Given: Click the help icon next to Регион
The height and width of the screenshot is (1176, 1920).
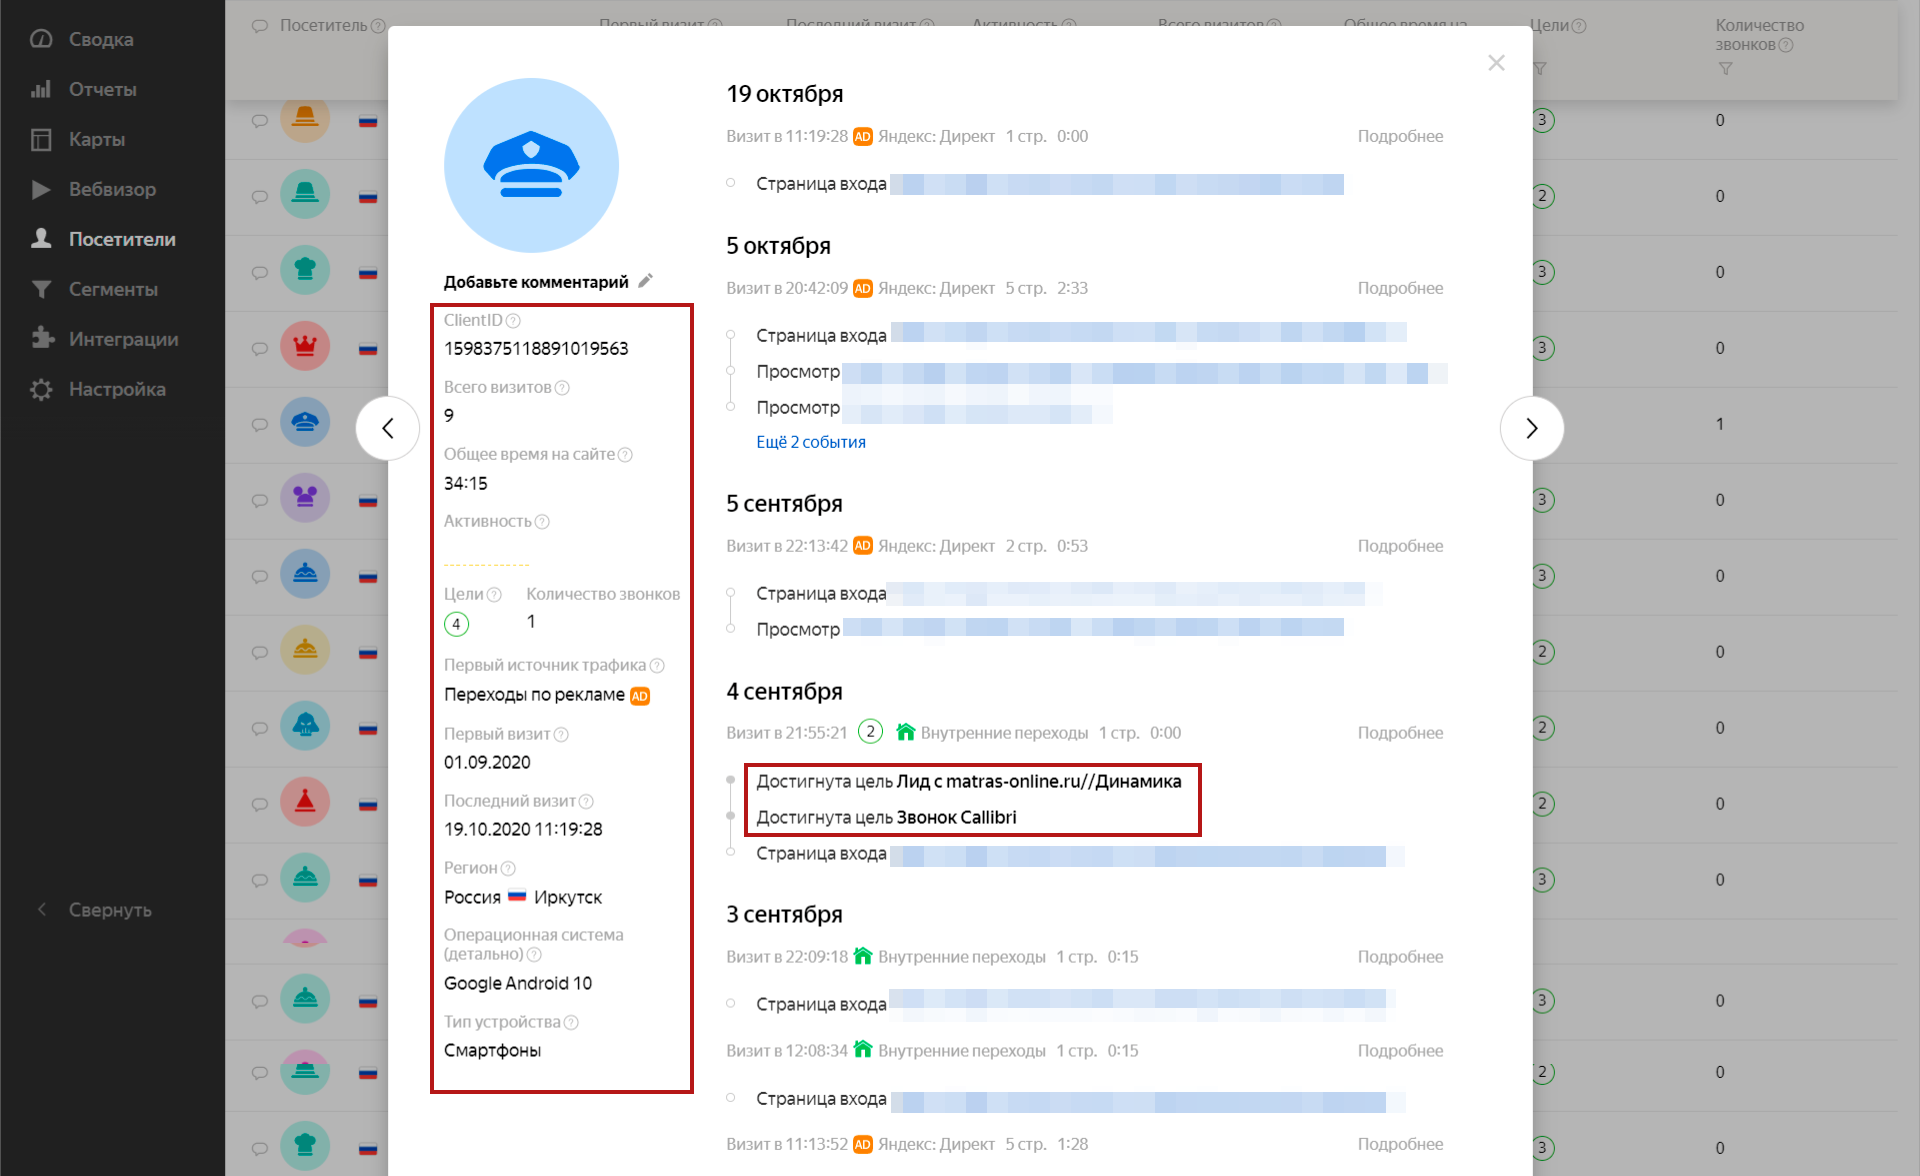Looking at the screenshot, I should (508, 869).
